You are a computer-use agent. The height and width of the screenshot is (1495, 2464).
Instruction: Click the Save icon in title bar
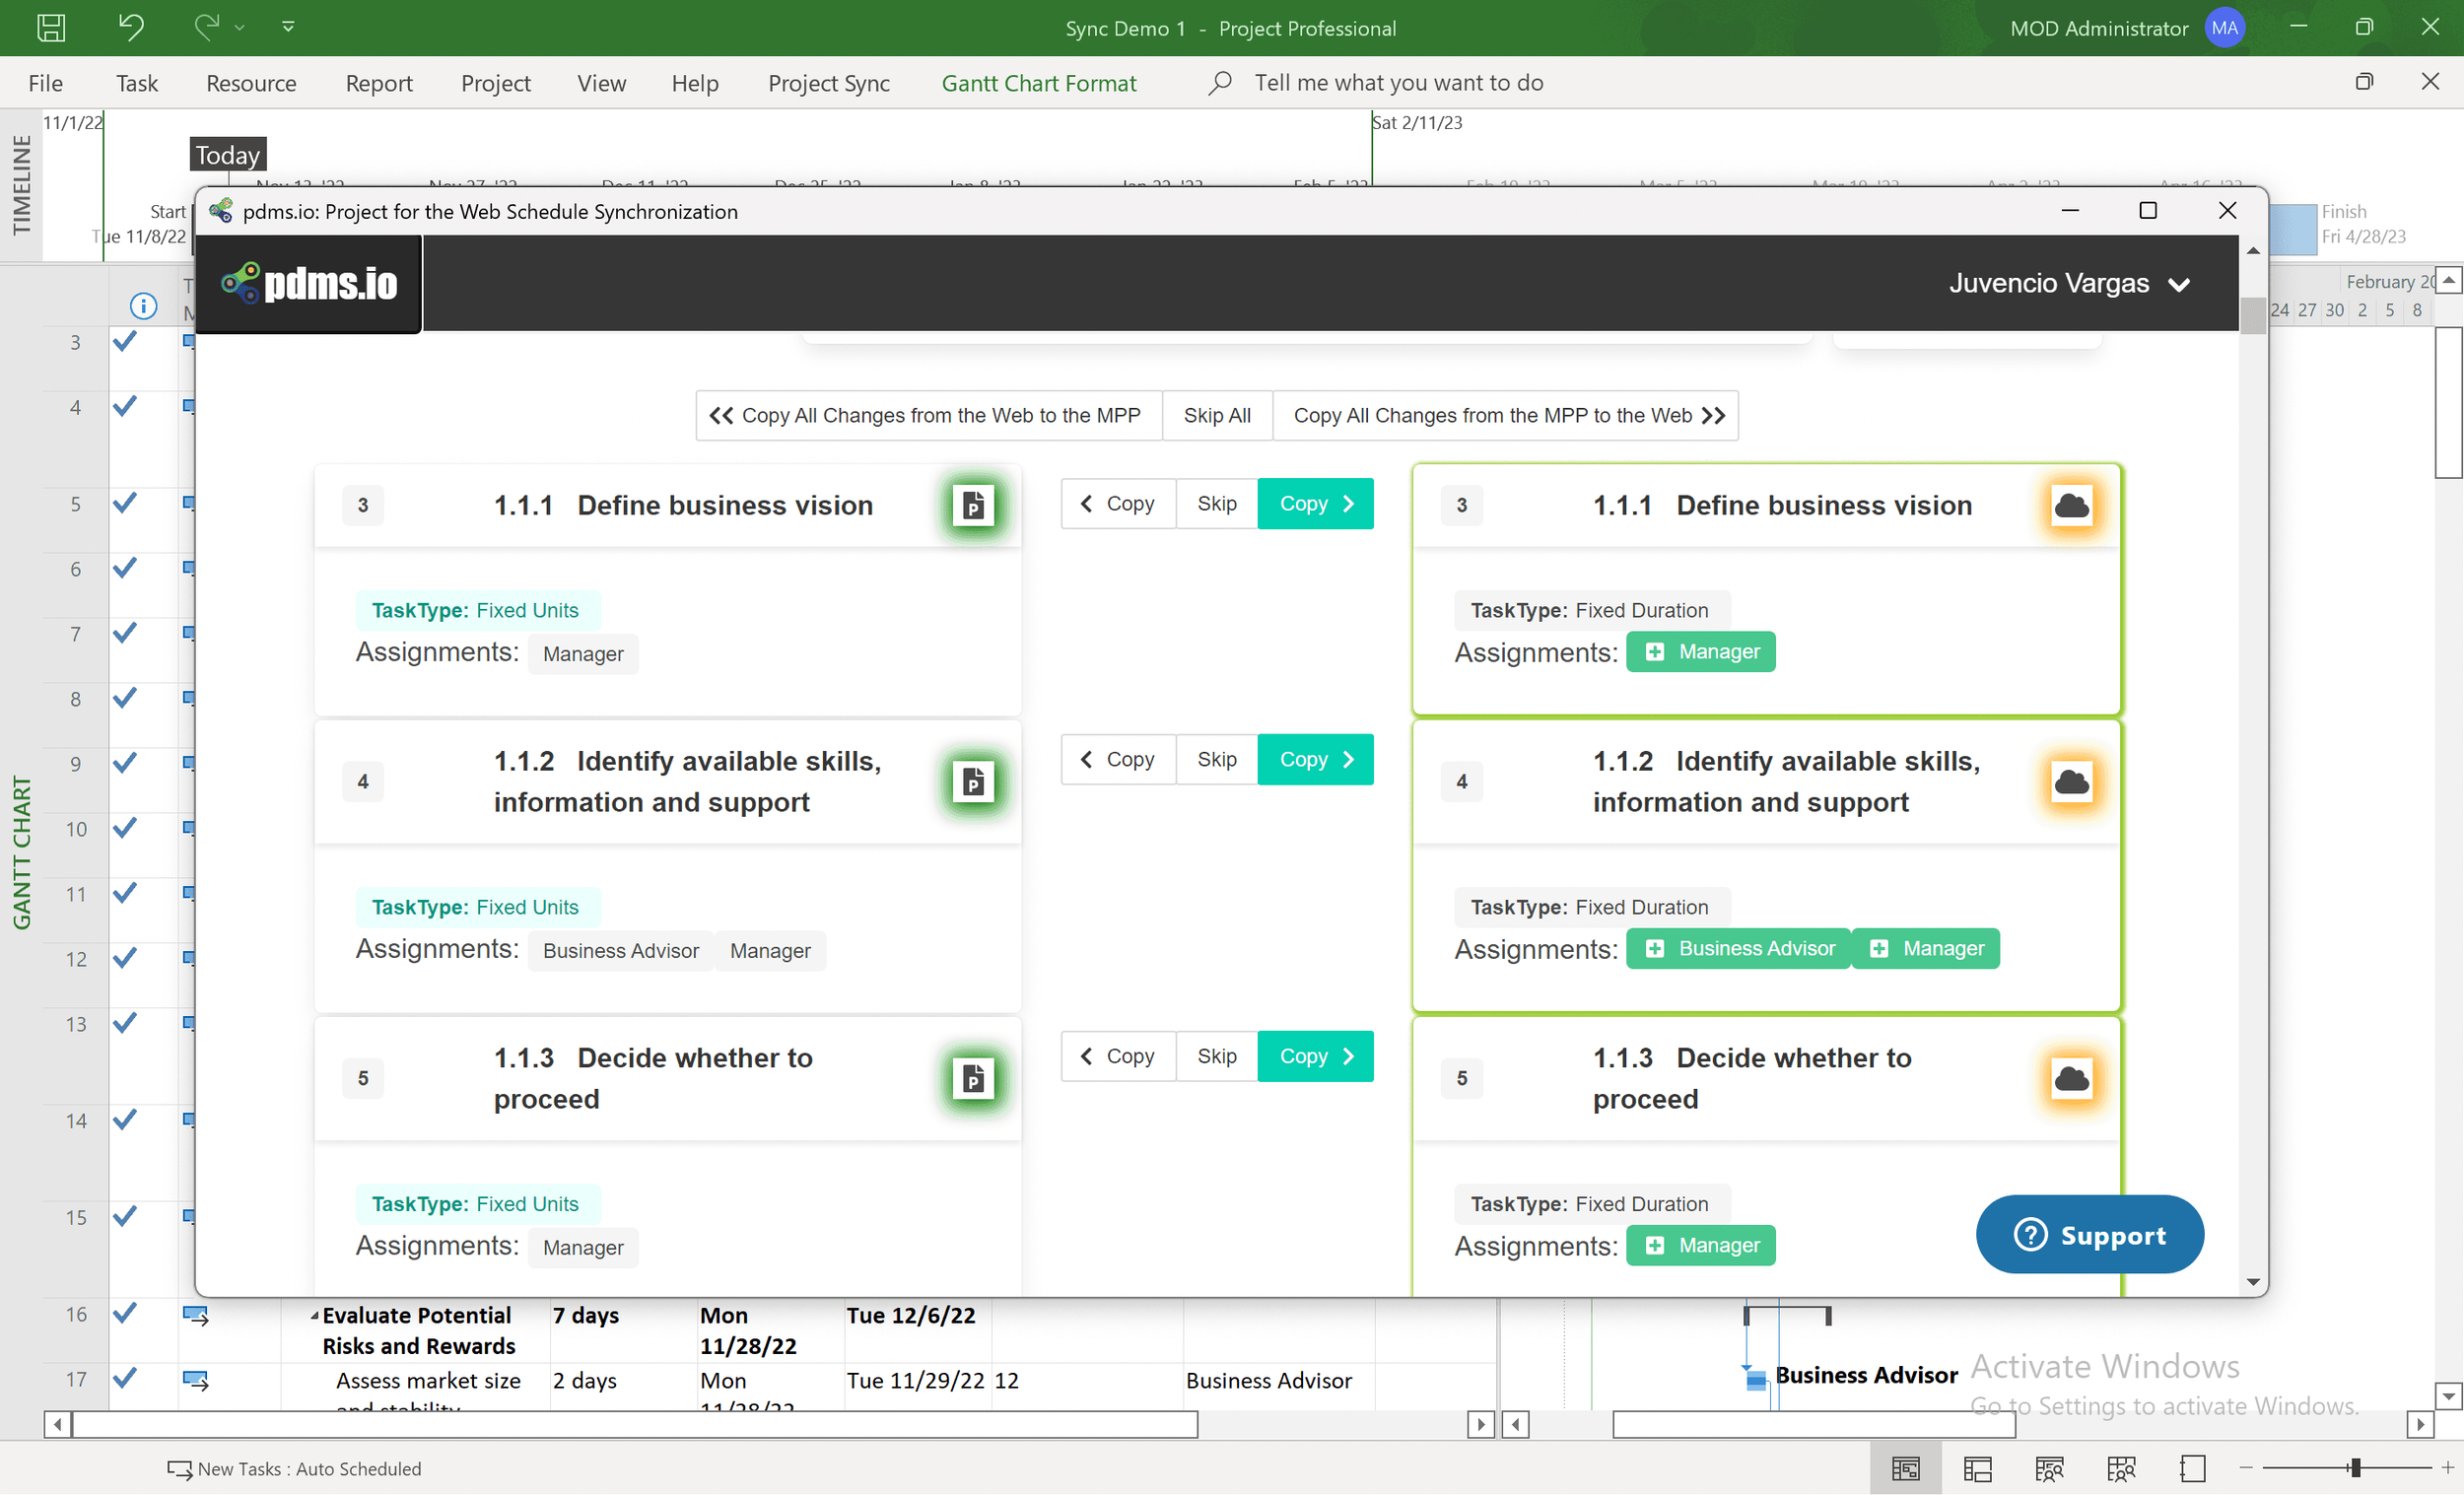[51, 27]
